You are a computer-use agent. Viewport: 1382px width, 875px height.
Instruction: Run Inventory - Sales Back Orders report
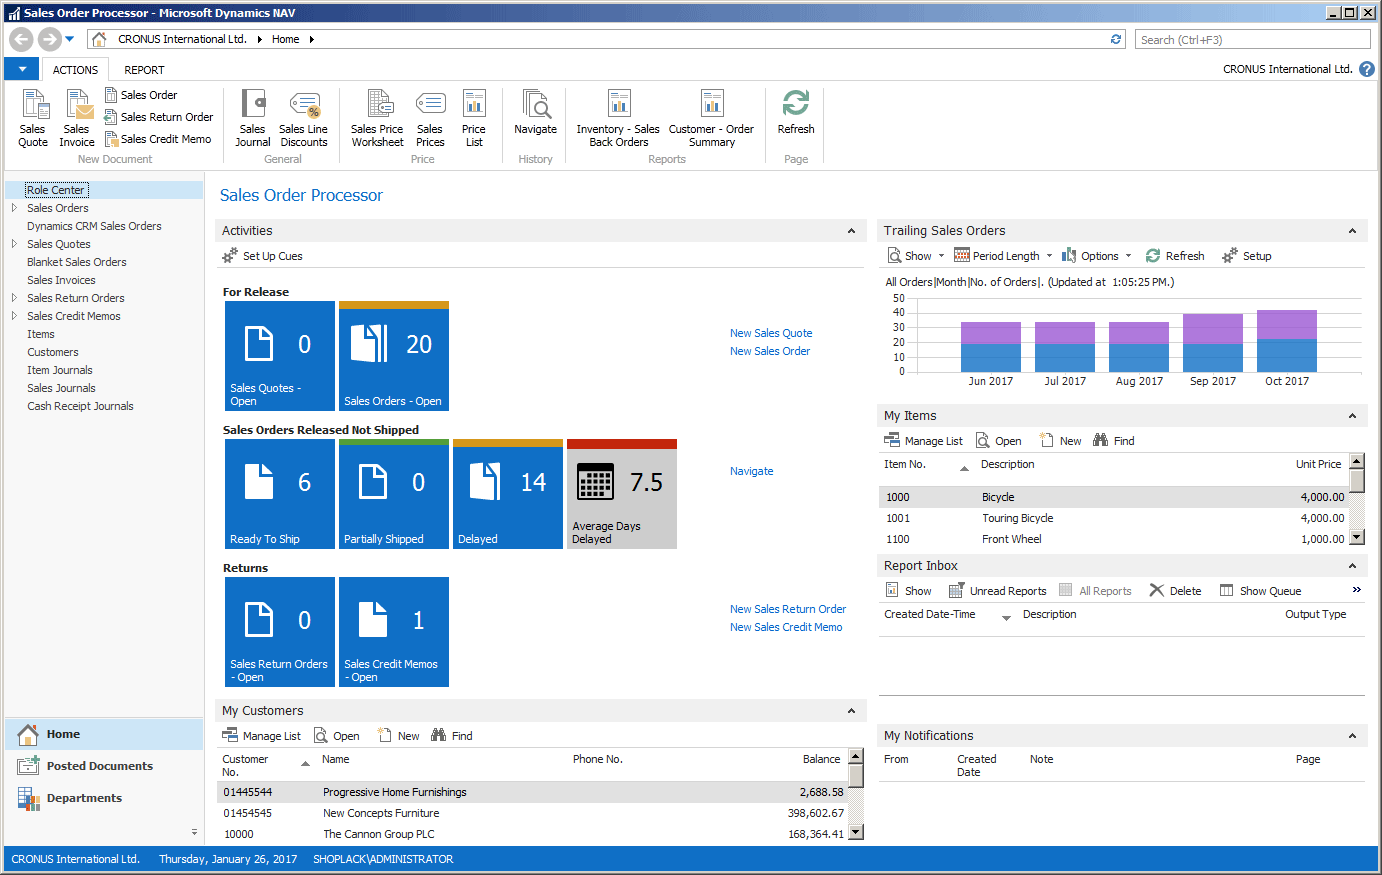pos(618,118)
